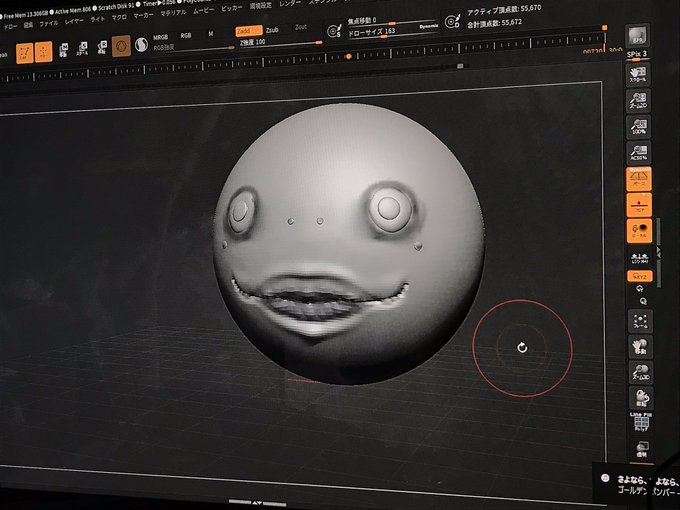Toggle the local symmetry ローカル button

click(640, 230)
